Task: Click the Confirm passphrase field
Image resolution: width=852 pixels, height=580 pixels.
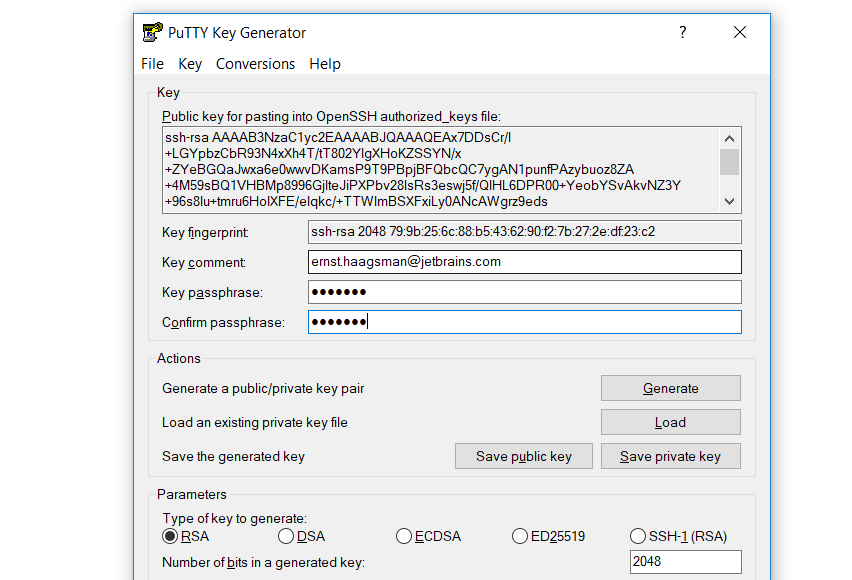Action: 524,322
